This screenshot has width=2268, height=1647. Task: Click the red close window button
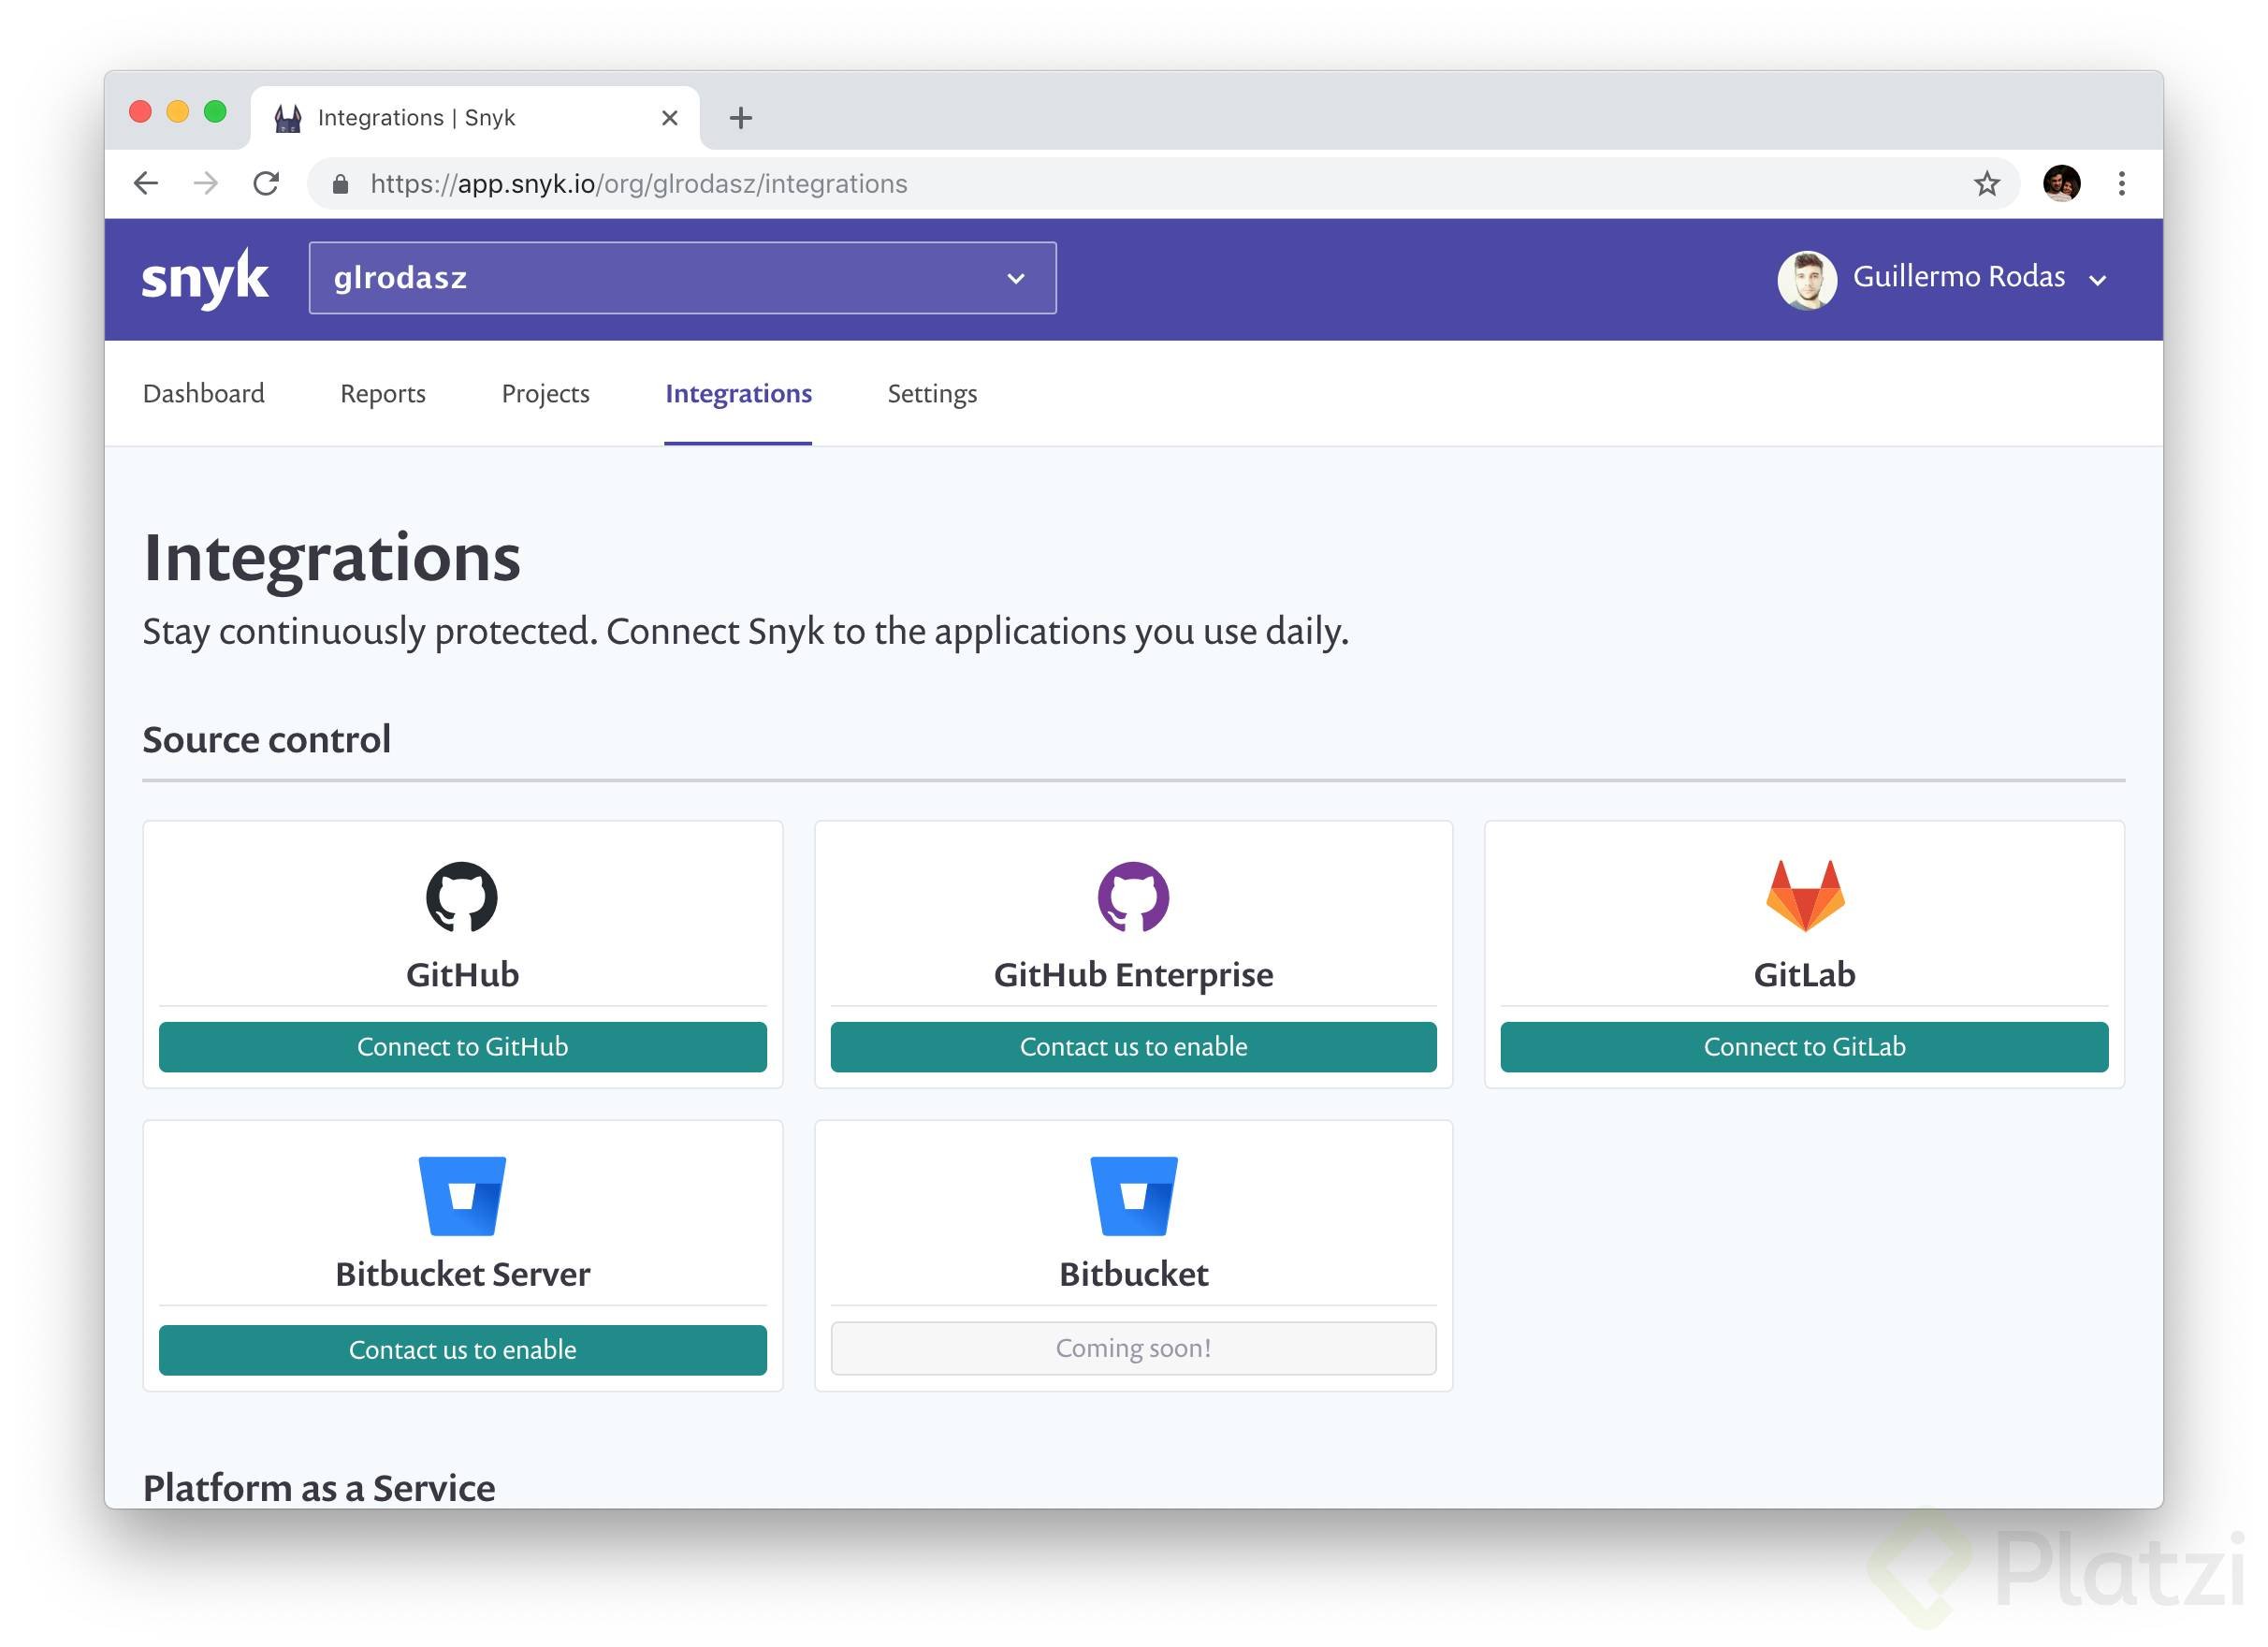click(x=140, y=111)
